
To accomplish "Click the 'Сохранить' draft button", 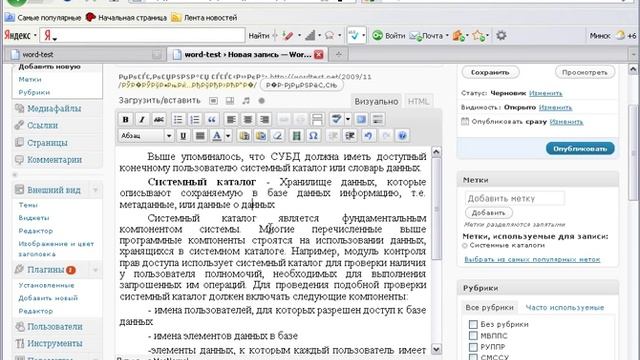I will (x=490, y=72).
